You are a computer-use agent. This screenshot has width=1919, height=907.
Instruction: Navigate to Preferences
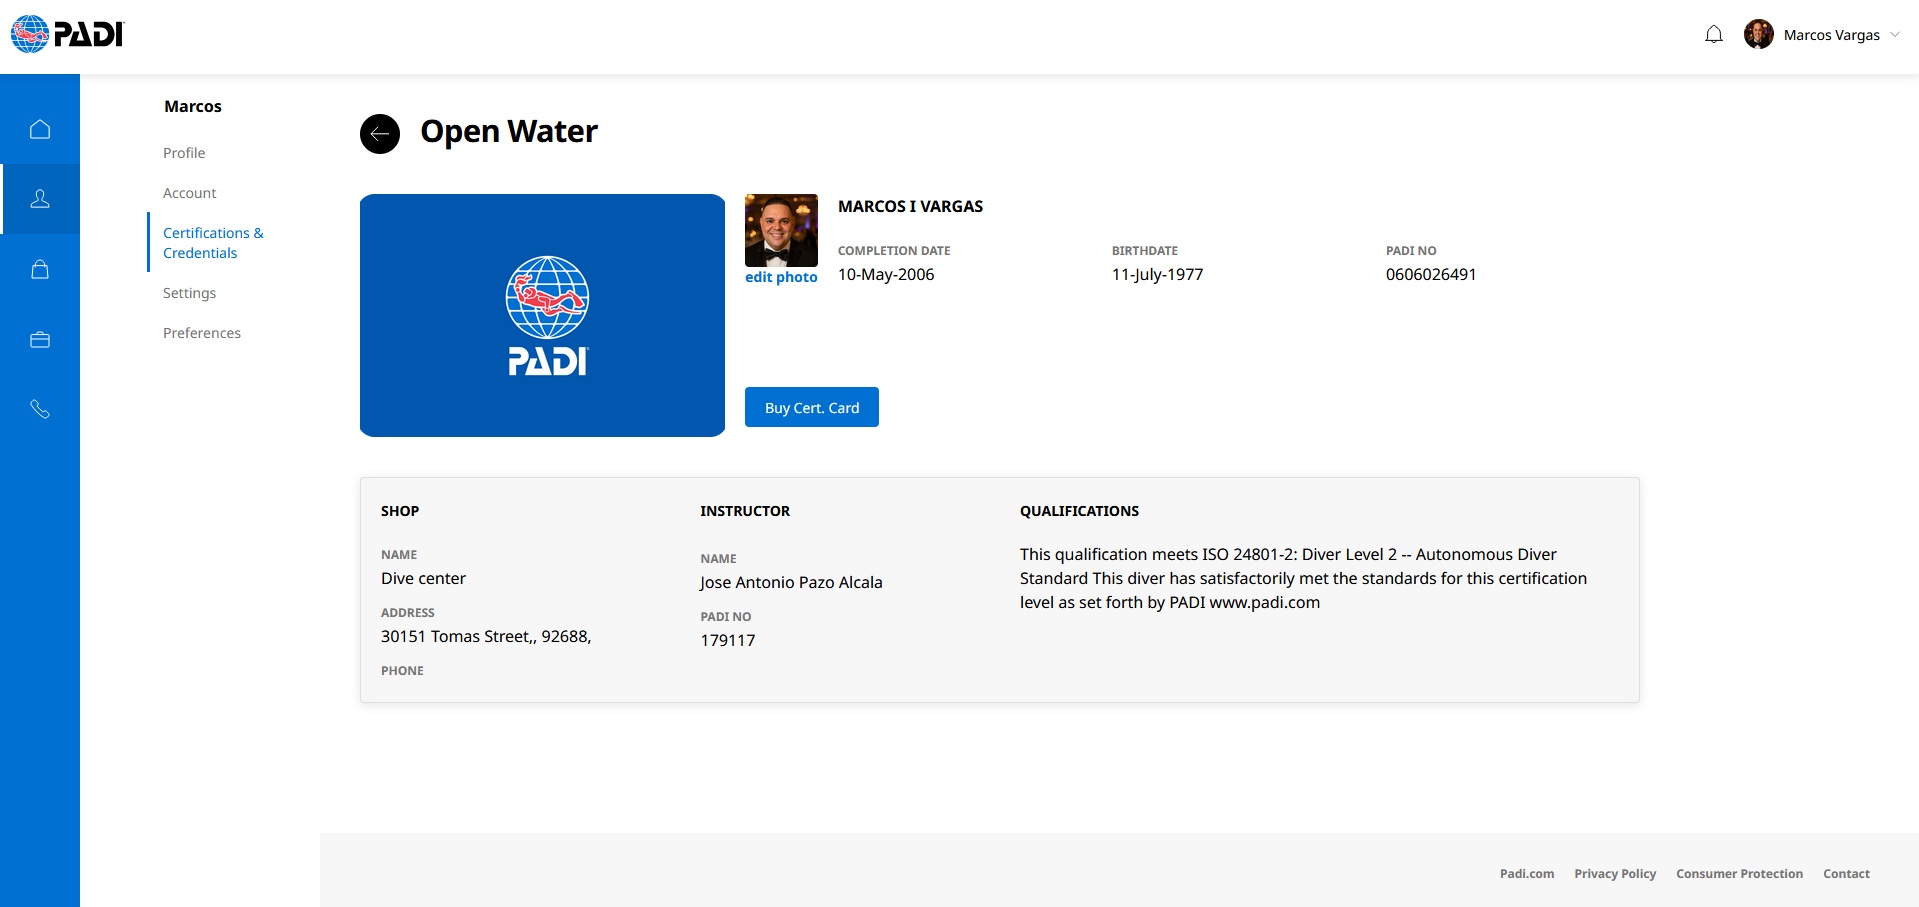point(202,333)
